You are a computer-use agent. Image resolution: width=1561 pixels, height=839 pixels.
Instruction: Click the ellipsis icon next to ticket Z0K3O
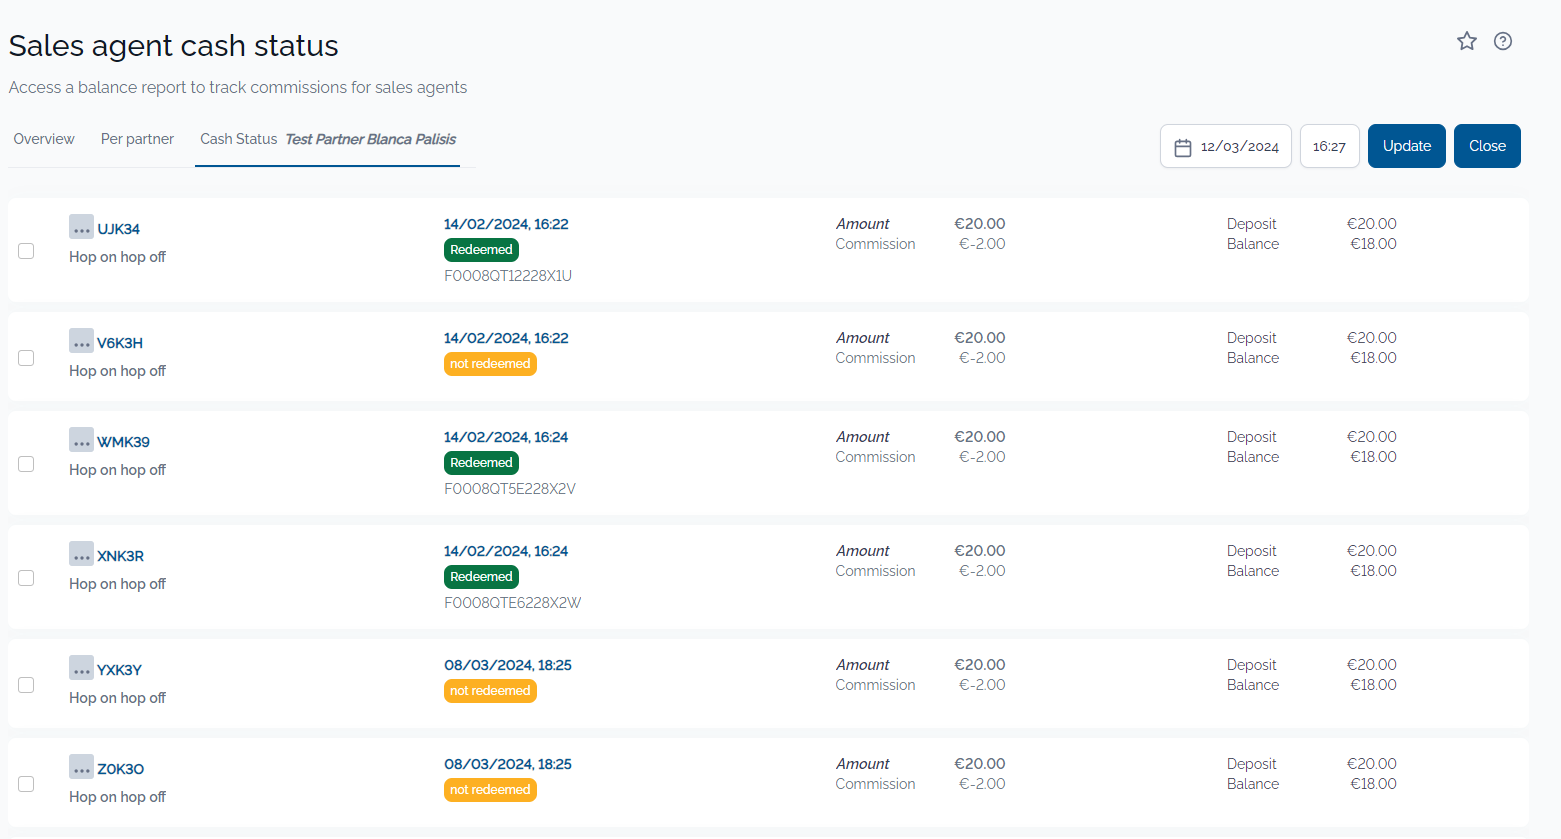[x=81, y=767]
